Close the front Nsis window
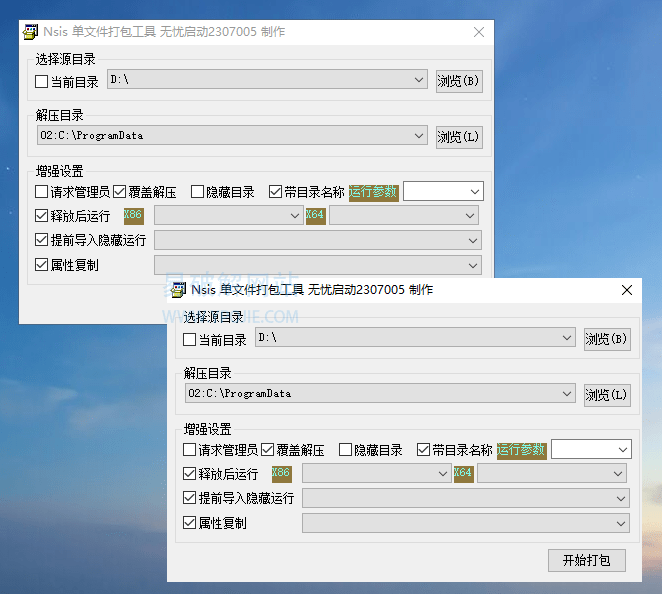Image resolution: width=662 pixels, height=594 pixels. pos(627,290)
